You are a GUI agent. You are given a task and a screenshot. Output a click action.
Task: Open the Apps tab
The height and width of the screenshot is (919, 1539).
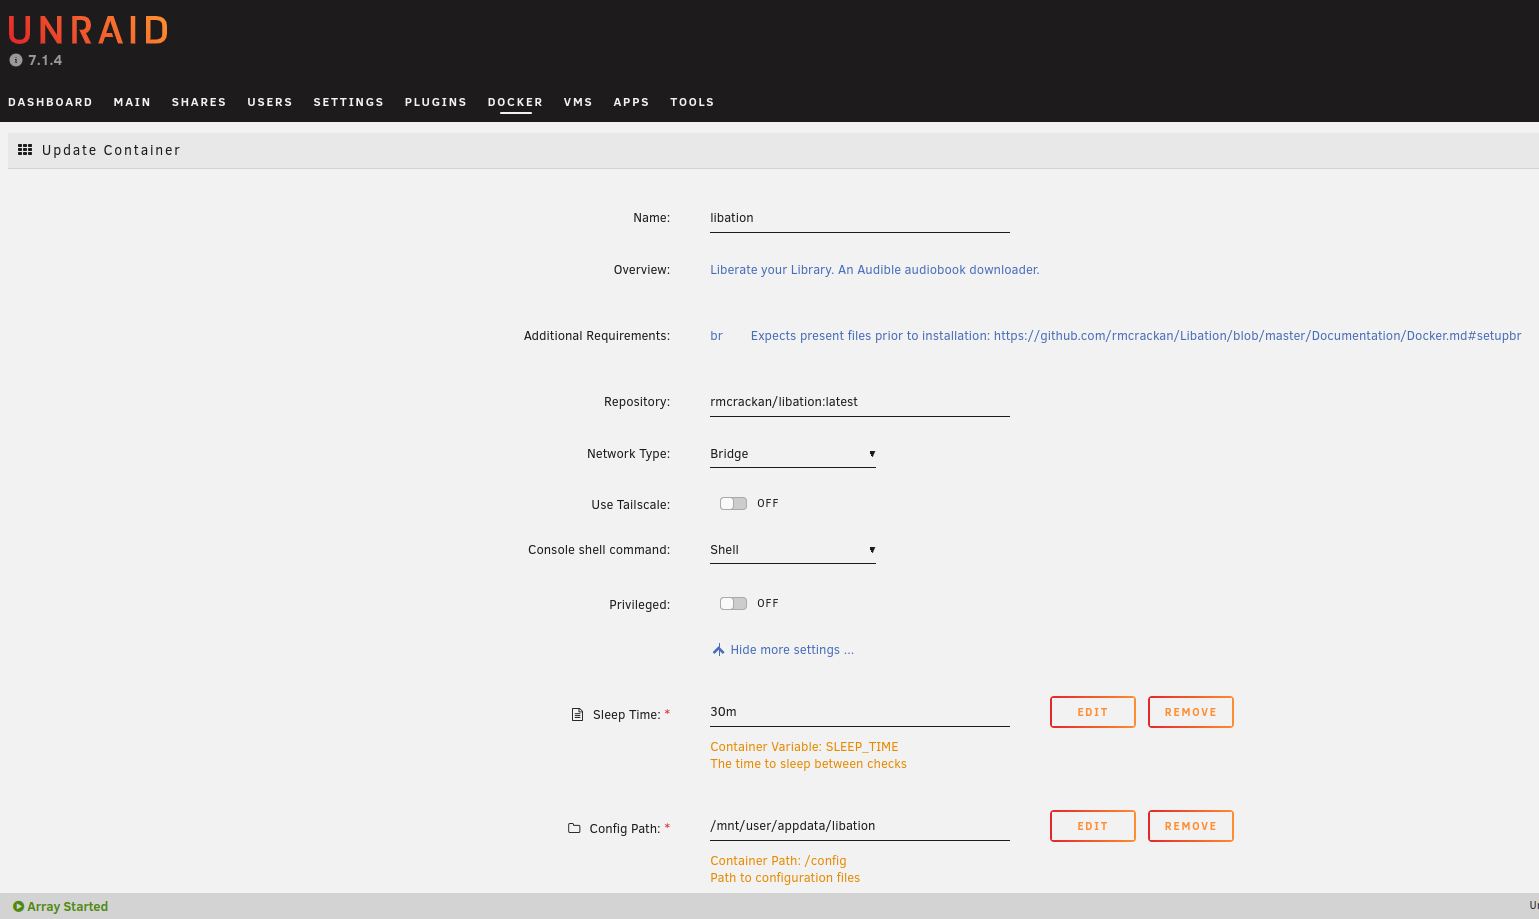pyautogui.click(x=631, y=102)
